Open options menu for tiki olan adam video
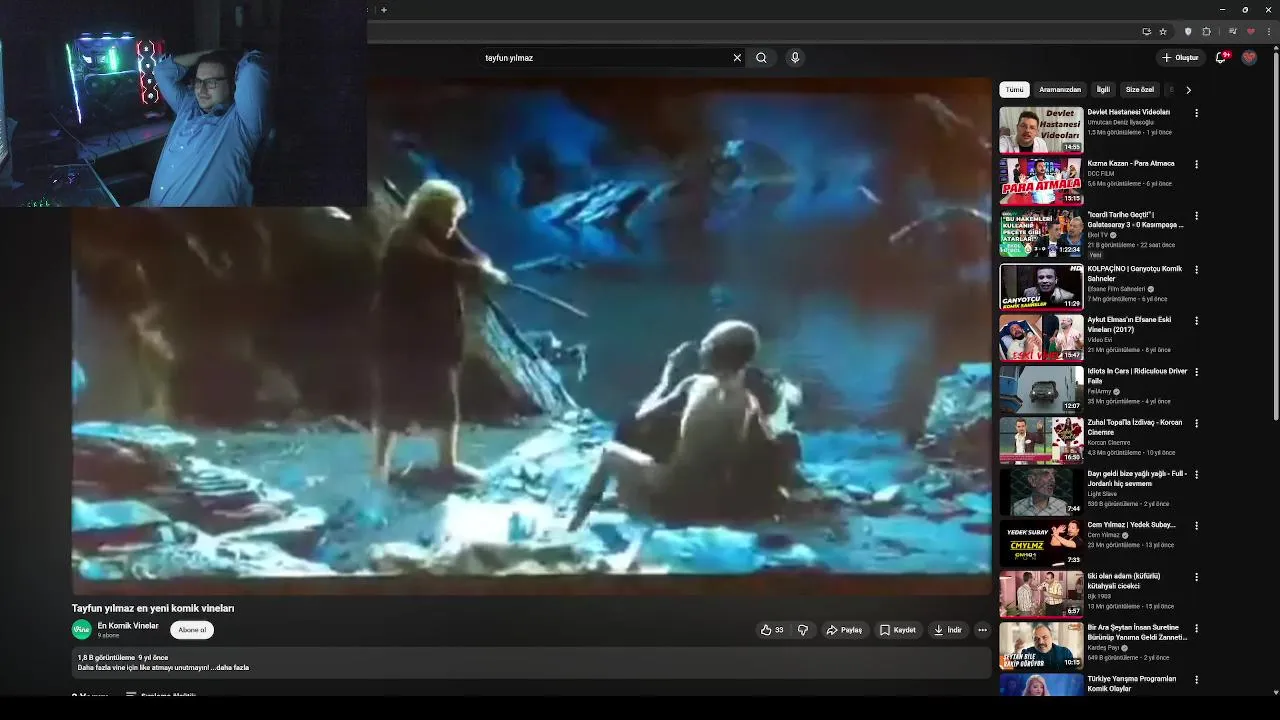1280x720 pixels. 1196,577
